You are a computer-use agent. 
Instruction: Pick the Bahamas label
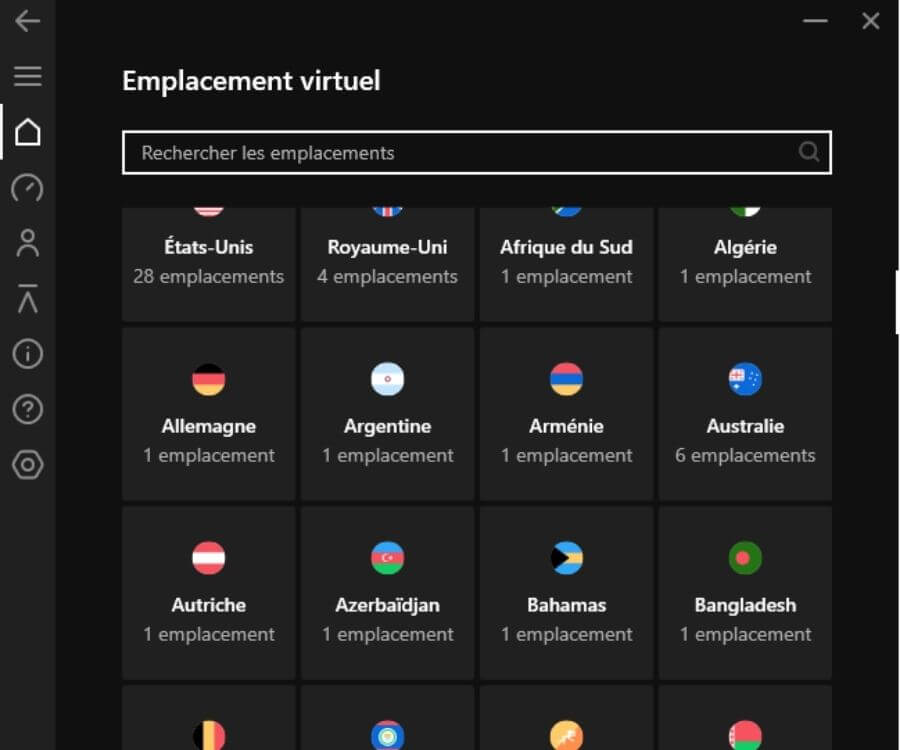click(x=567, y=605)
